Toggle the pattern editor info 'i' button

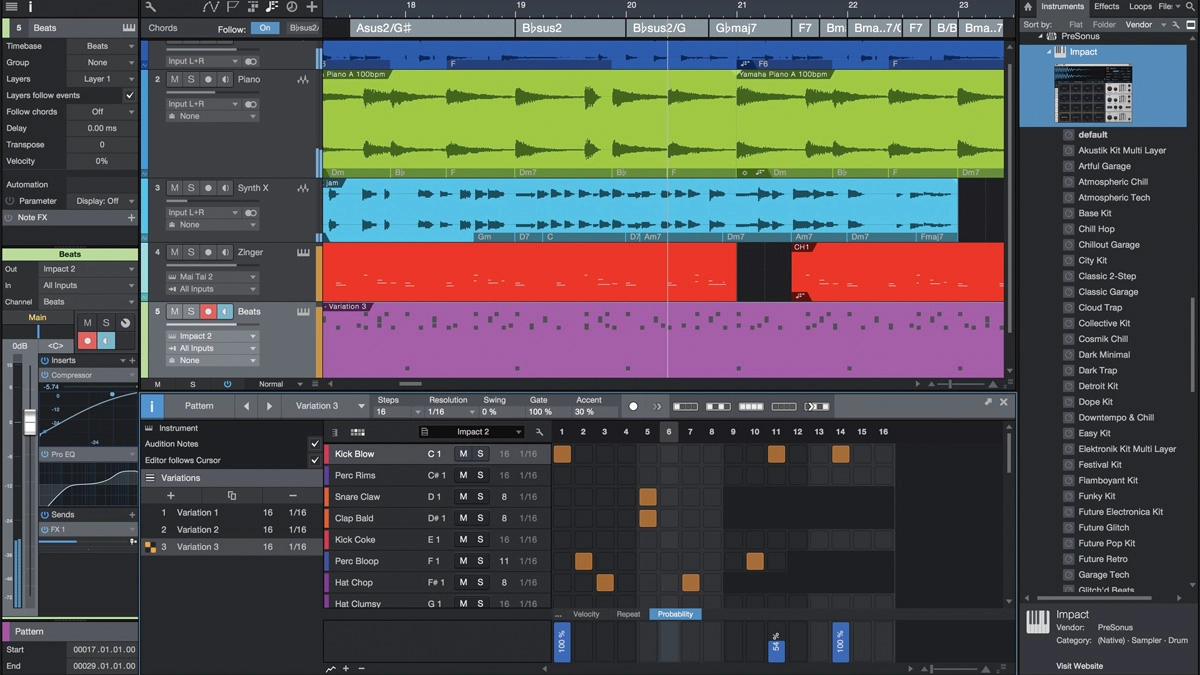click(152, 406)
